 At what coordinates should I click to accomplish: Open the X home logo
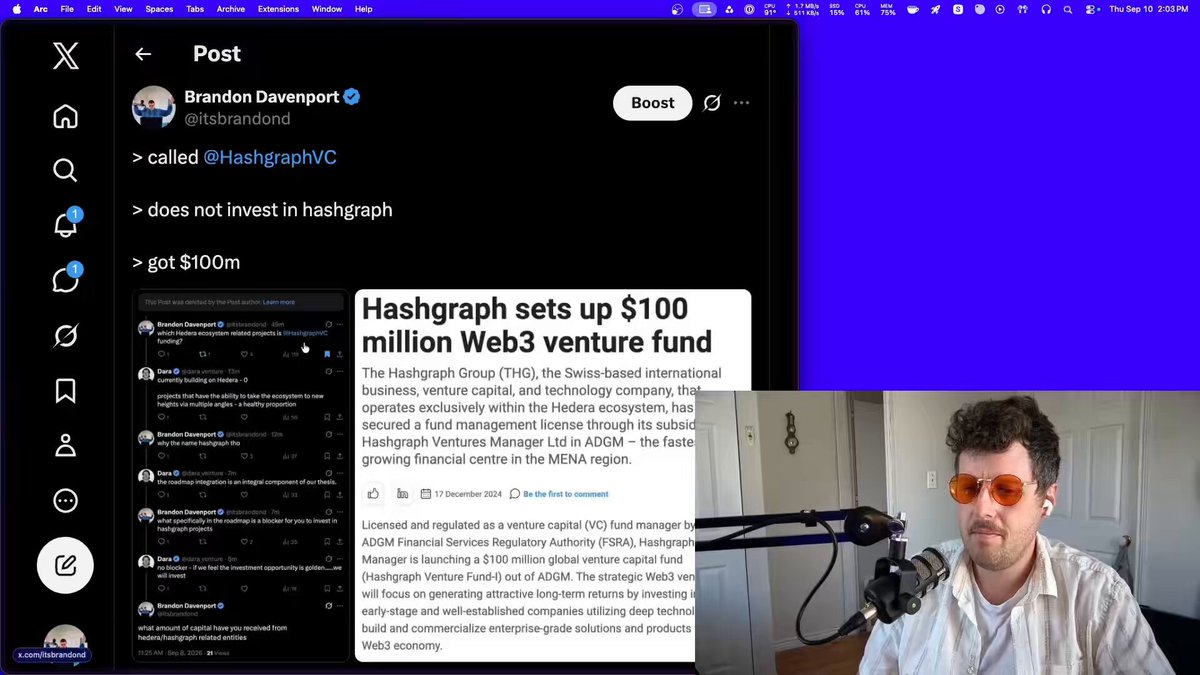[65, 56]
